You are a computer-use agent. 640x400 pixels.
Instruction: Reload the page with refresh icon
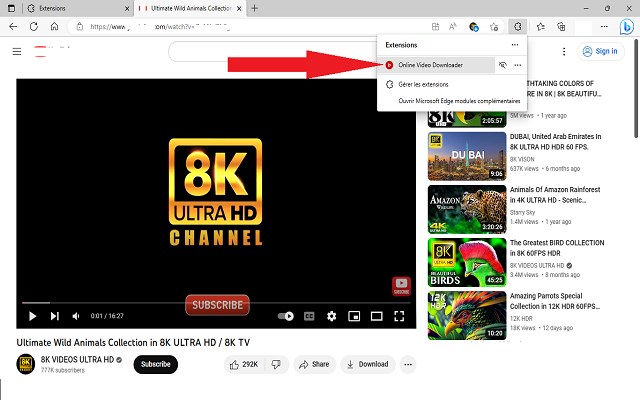(34, 27)
